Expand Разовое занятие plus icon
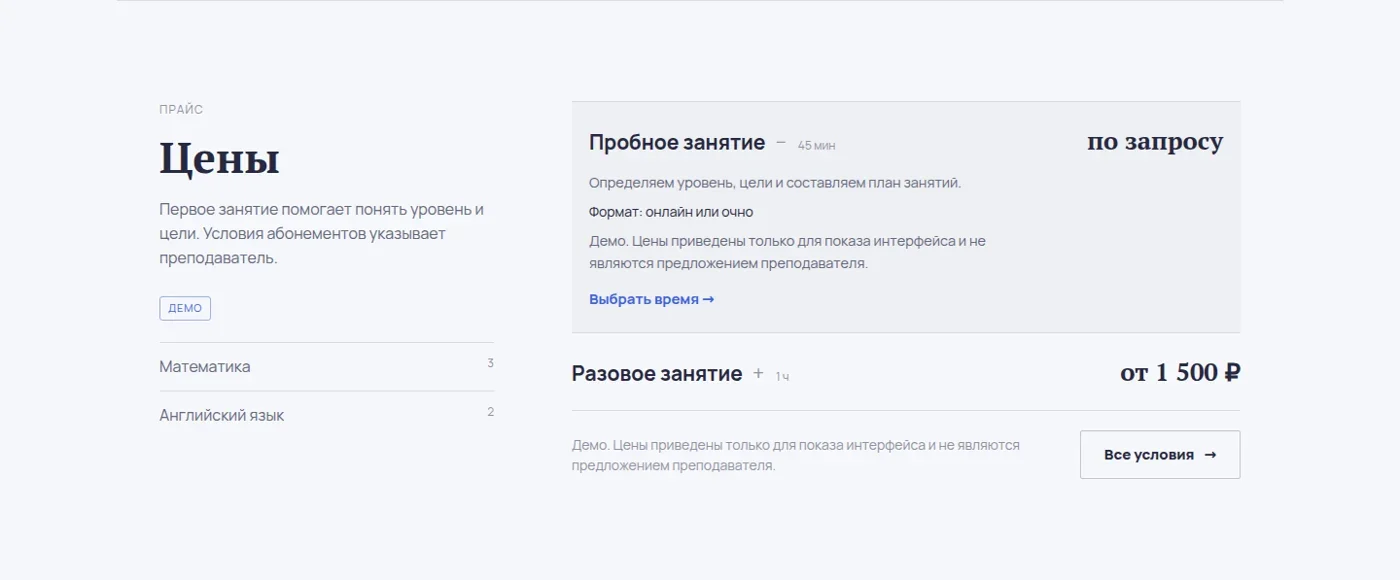1400x580 pixels. pyautogui.click(x=758, y=373)
